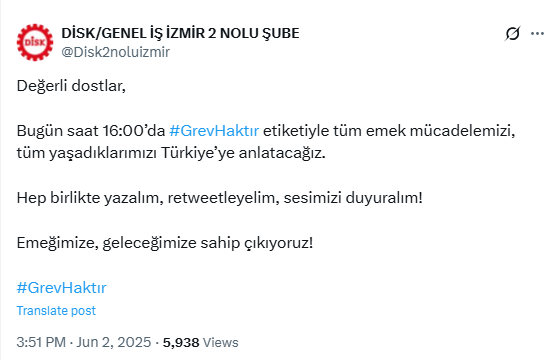Open the Grok explain-post icon
This screenshot has width=557, height=360.
click(x=513, y=33)
